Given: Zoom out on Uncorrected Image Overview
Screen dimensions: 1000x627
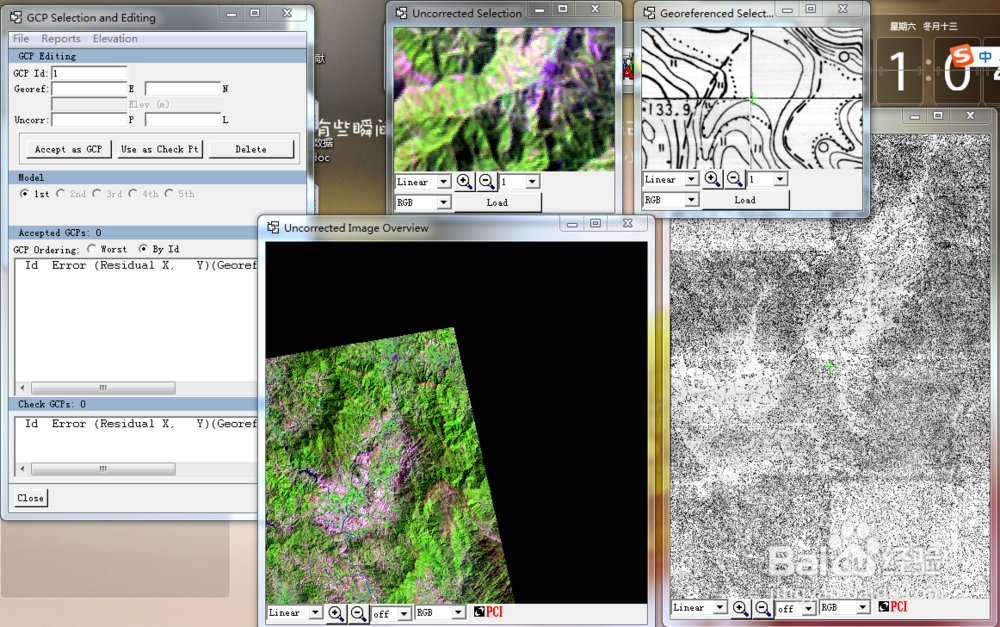Looking at the screenshot, I should coord(358,613).
